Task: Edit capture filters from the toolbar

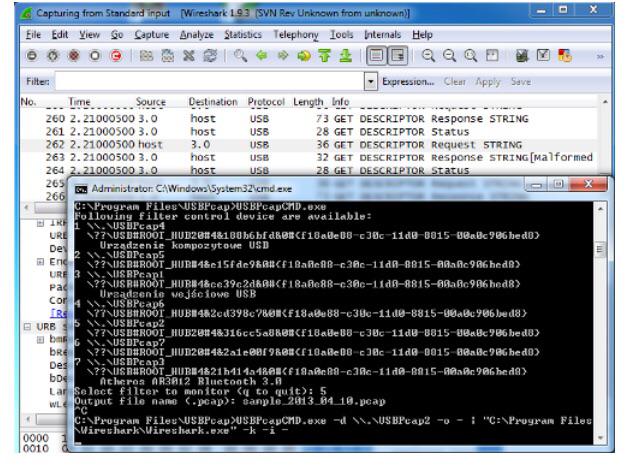Action: tap(522, 55)
